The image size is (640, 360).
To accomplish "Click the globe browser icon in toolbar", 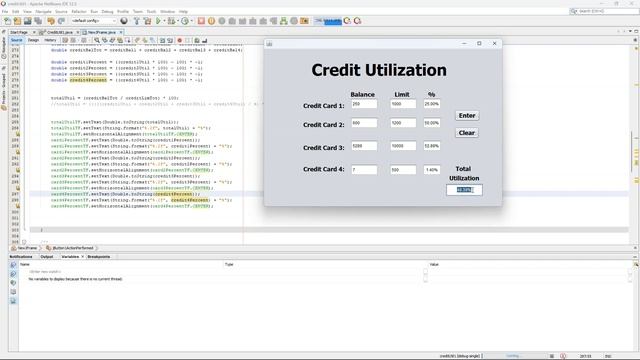I will (x=124, y=21).
